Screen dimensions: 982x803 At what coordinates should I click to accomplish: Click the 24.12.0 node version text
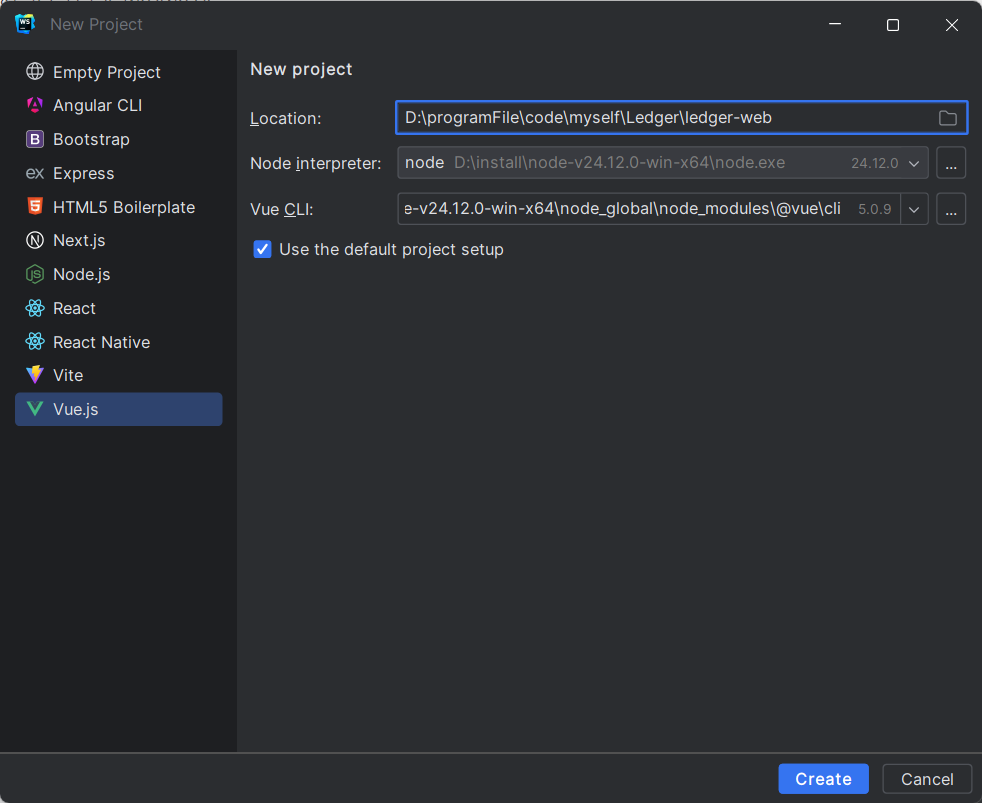(x=874, y=163)
